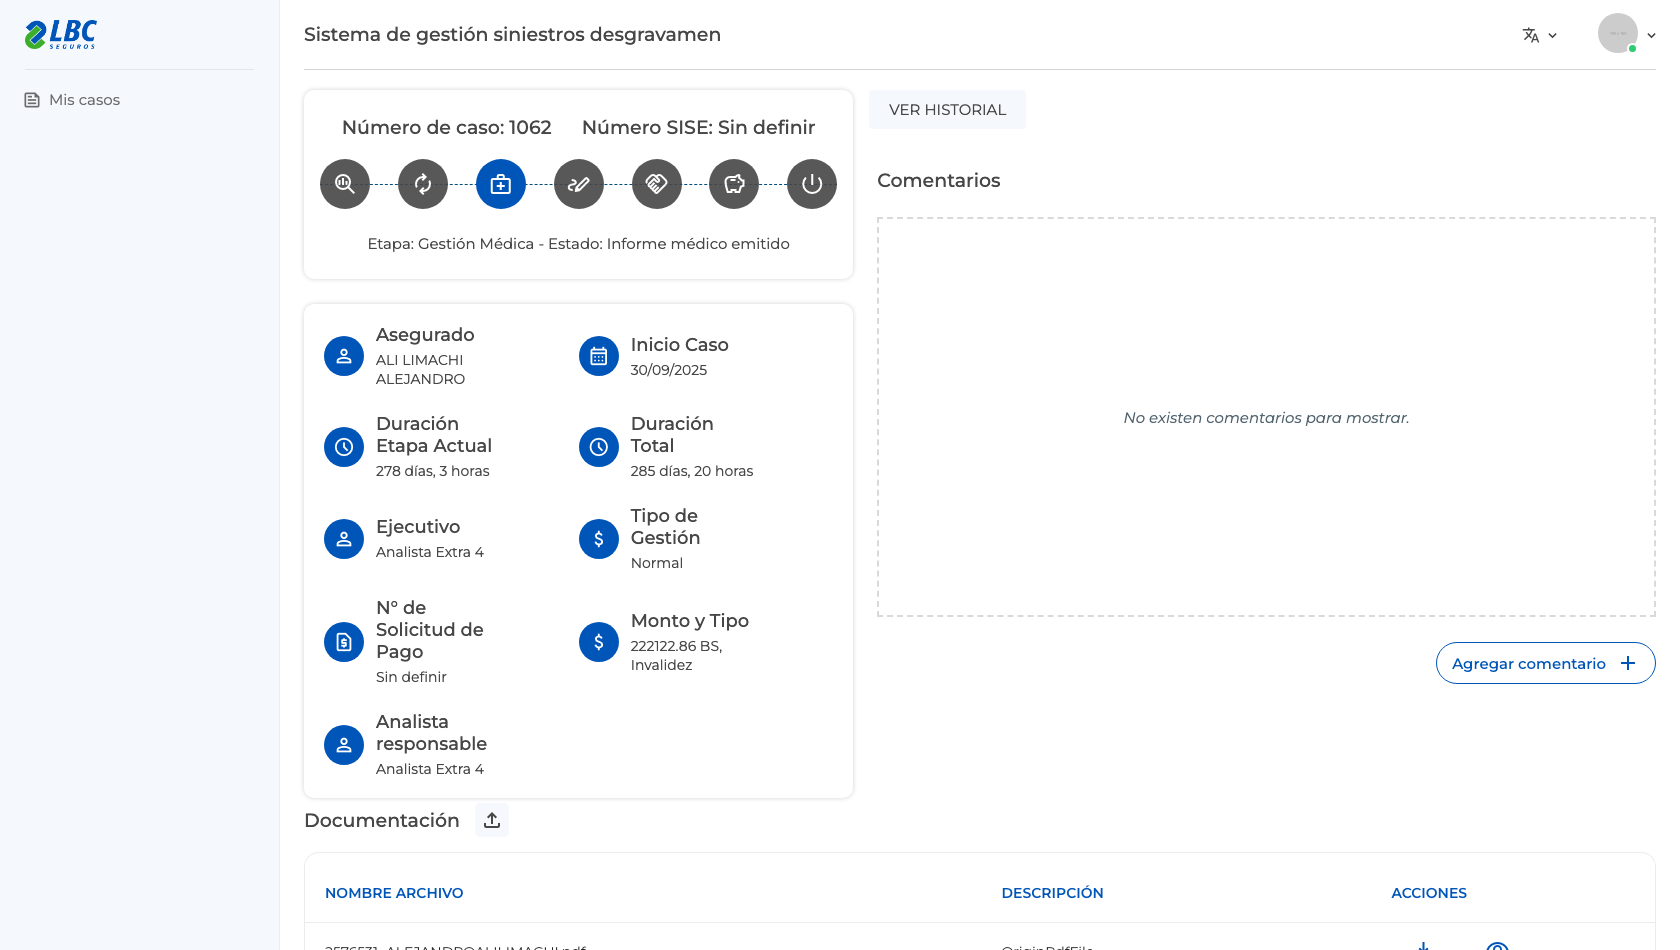Viewport: 1680px width, 950px height.
Task: Click the Asegurado person icon
Action: (344, 356)
